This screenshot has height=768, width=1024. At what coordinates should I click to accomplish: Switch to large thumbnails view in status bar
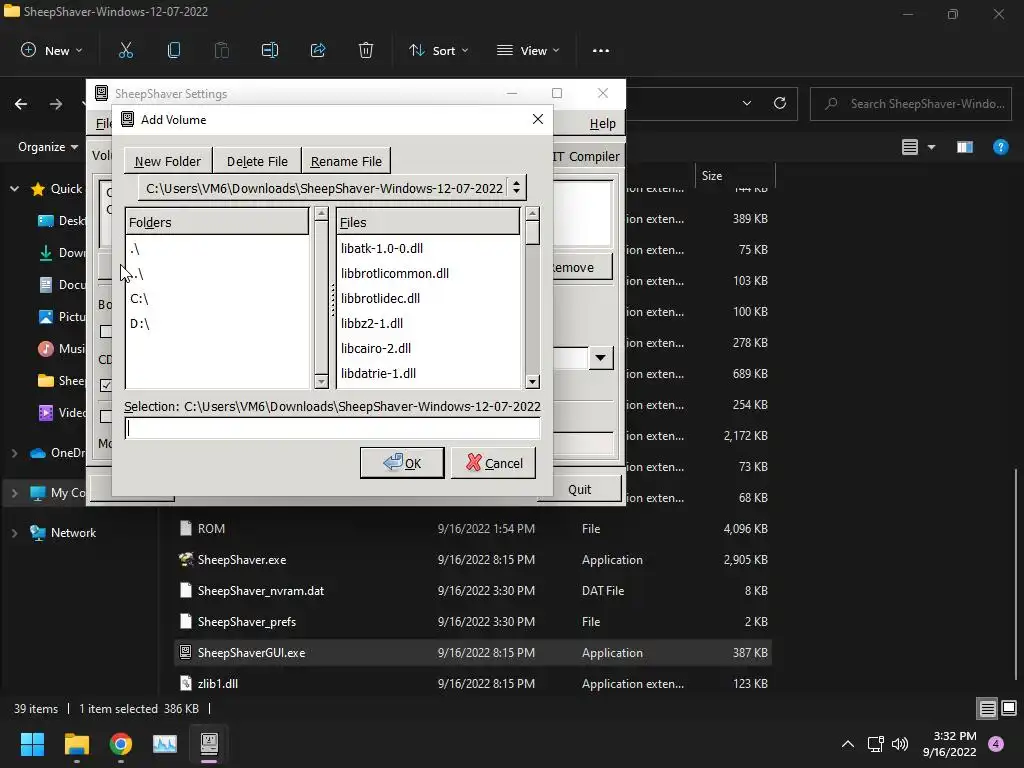(x=1009, y=709)
